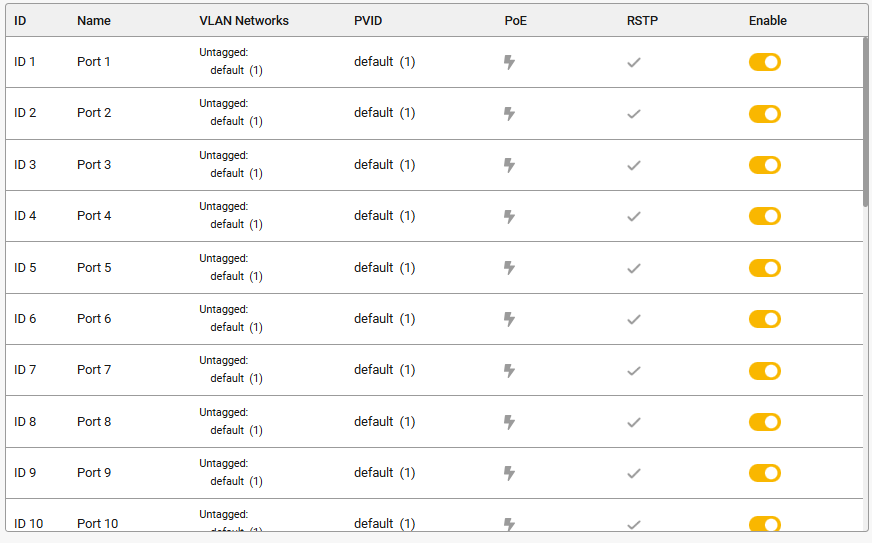Select the Port 2 name cell
The image size is (872, 551).
pos(94,113)
